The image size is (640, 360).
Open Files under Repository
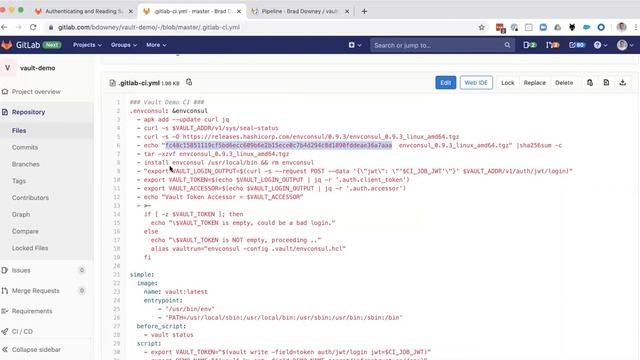tap(19, 131)
